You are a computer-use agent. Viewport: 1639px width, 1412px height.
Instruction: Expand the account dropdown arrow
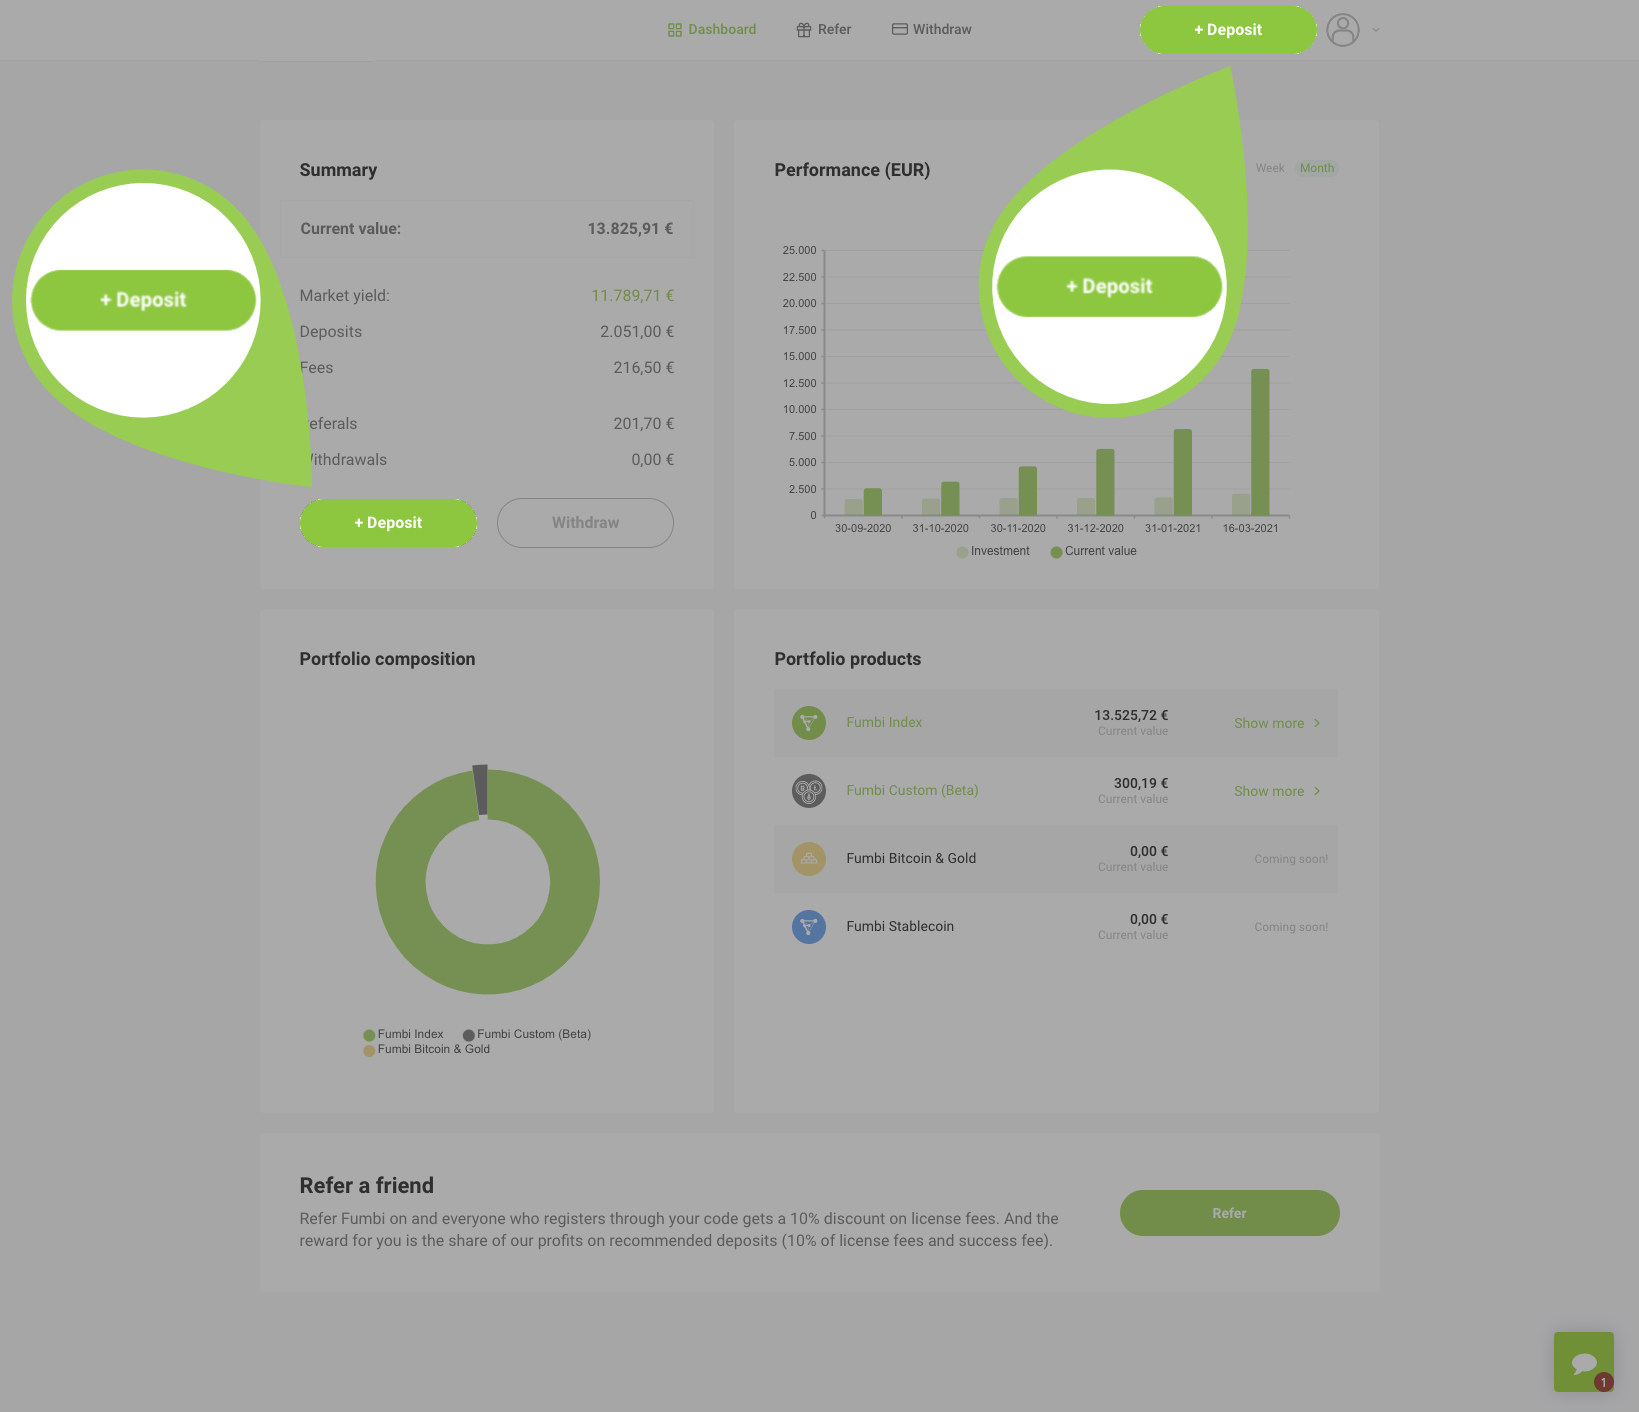[x=1376, y=30]
